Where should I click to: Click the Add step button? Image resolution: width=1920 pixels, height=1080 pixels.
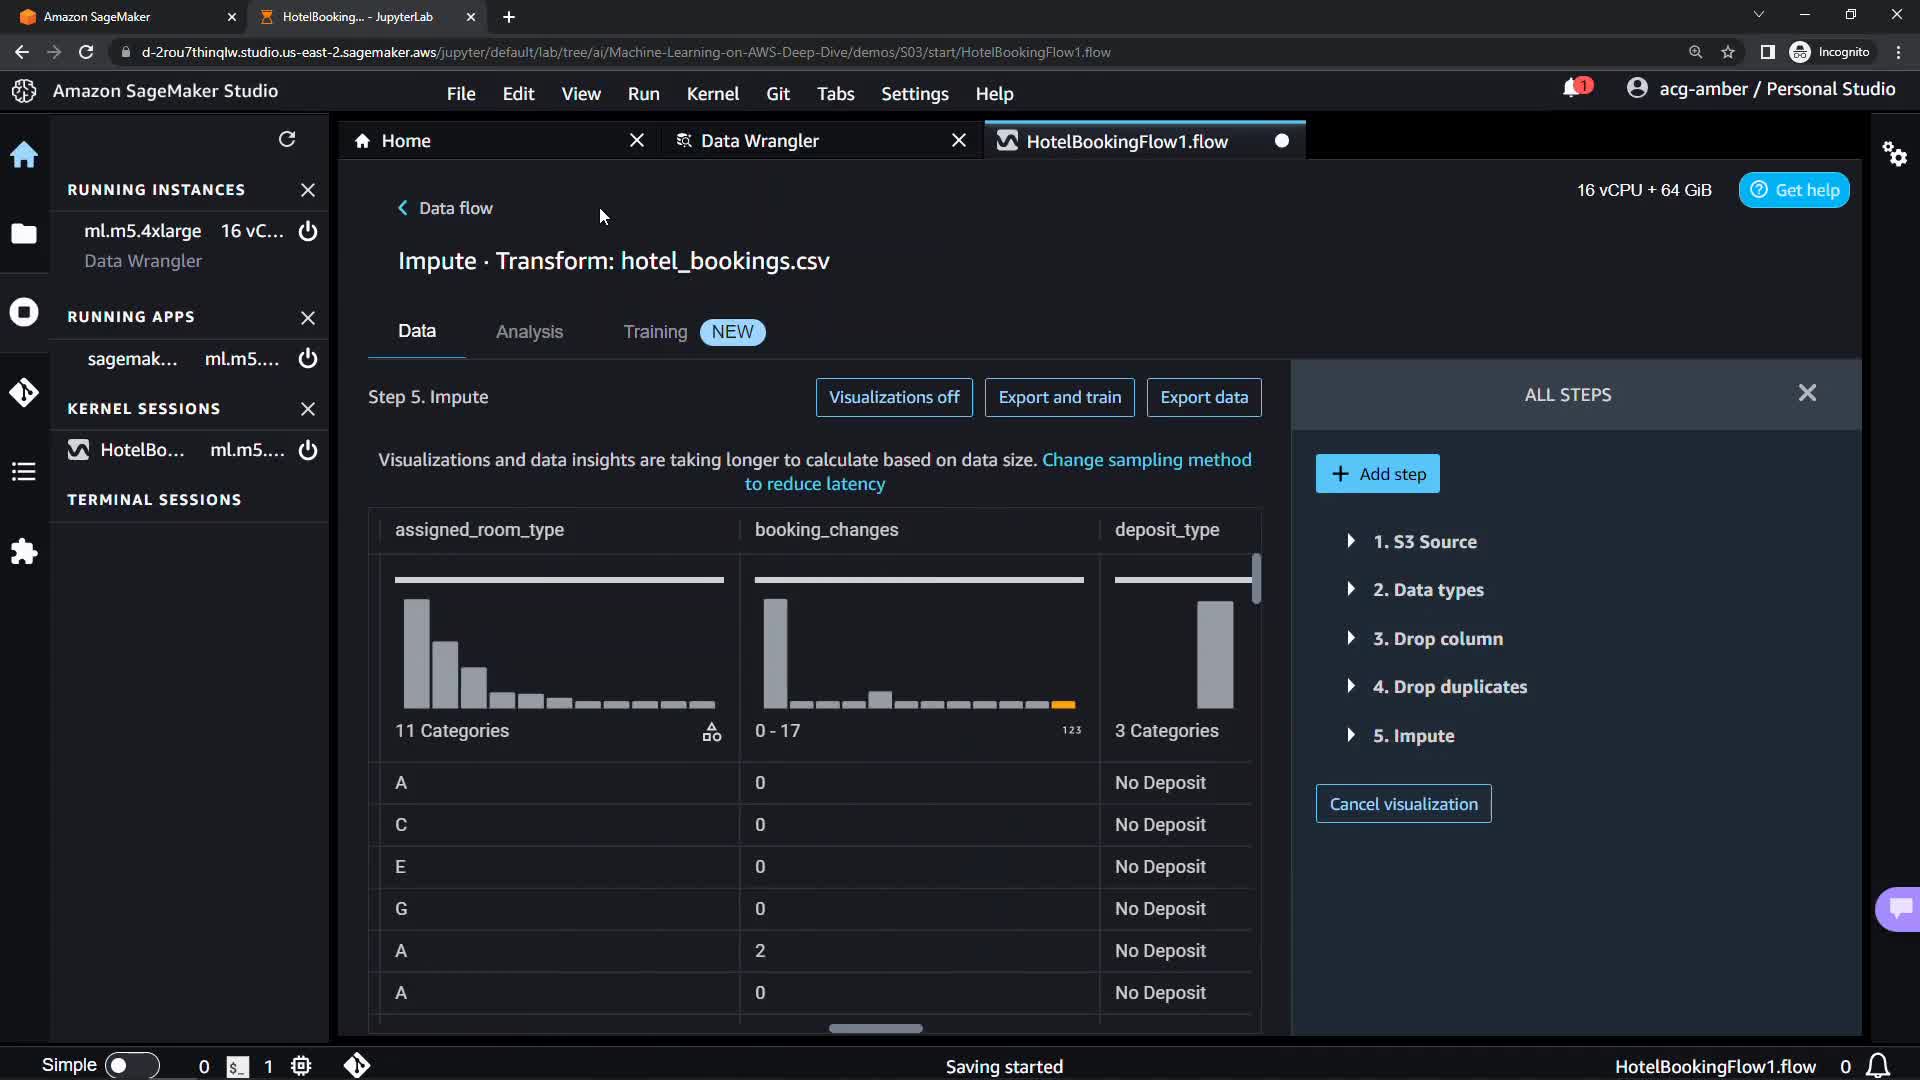pos(1377,474)
